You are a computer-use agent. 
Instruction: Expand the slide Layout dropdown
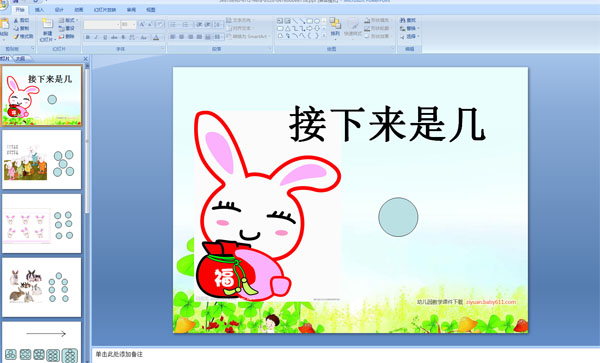(68, 20)
